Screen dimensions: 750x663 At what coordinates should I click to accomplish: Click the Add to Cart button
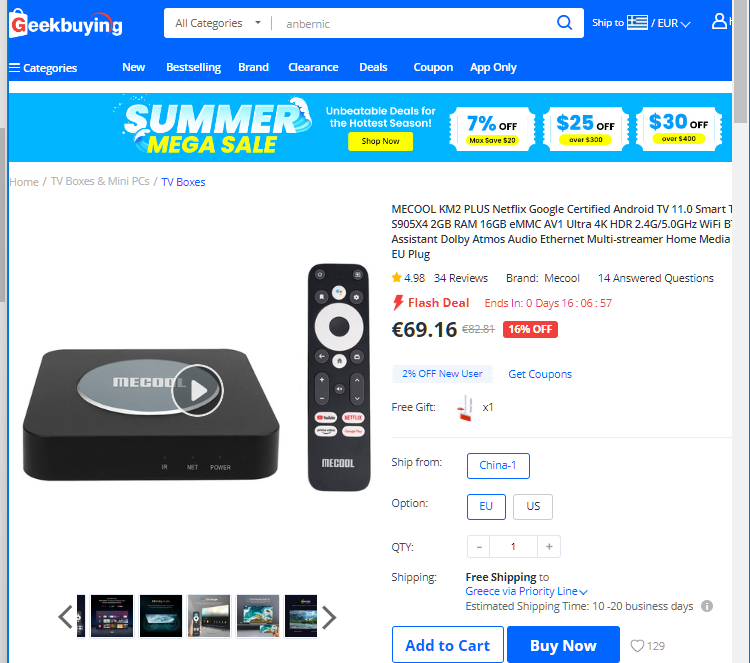448,645
